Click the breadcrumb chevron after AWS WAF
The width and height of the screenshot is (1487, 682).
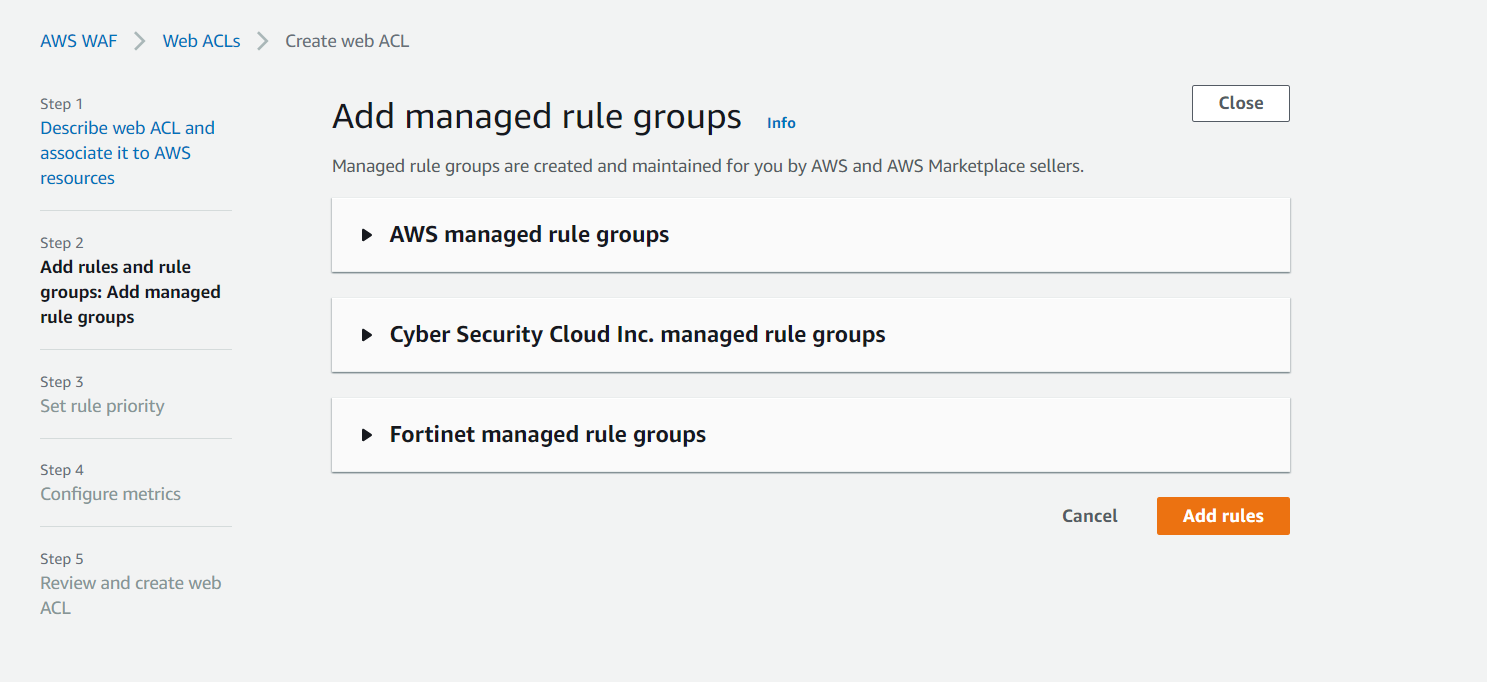140,41
